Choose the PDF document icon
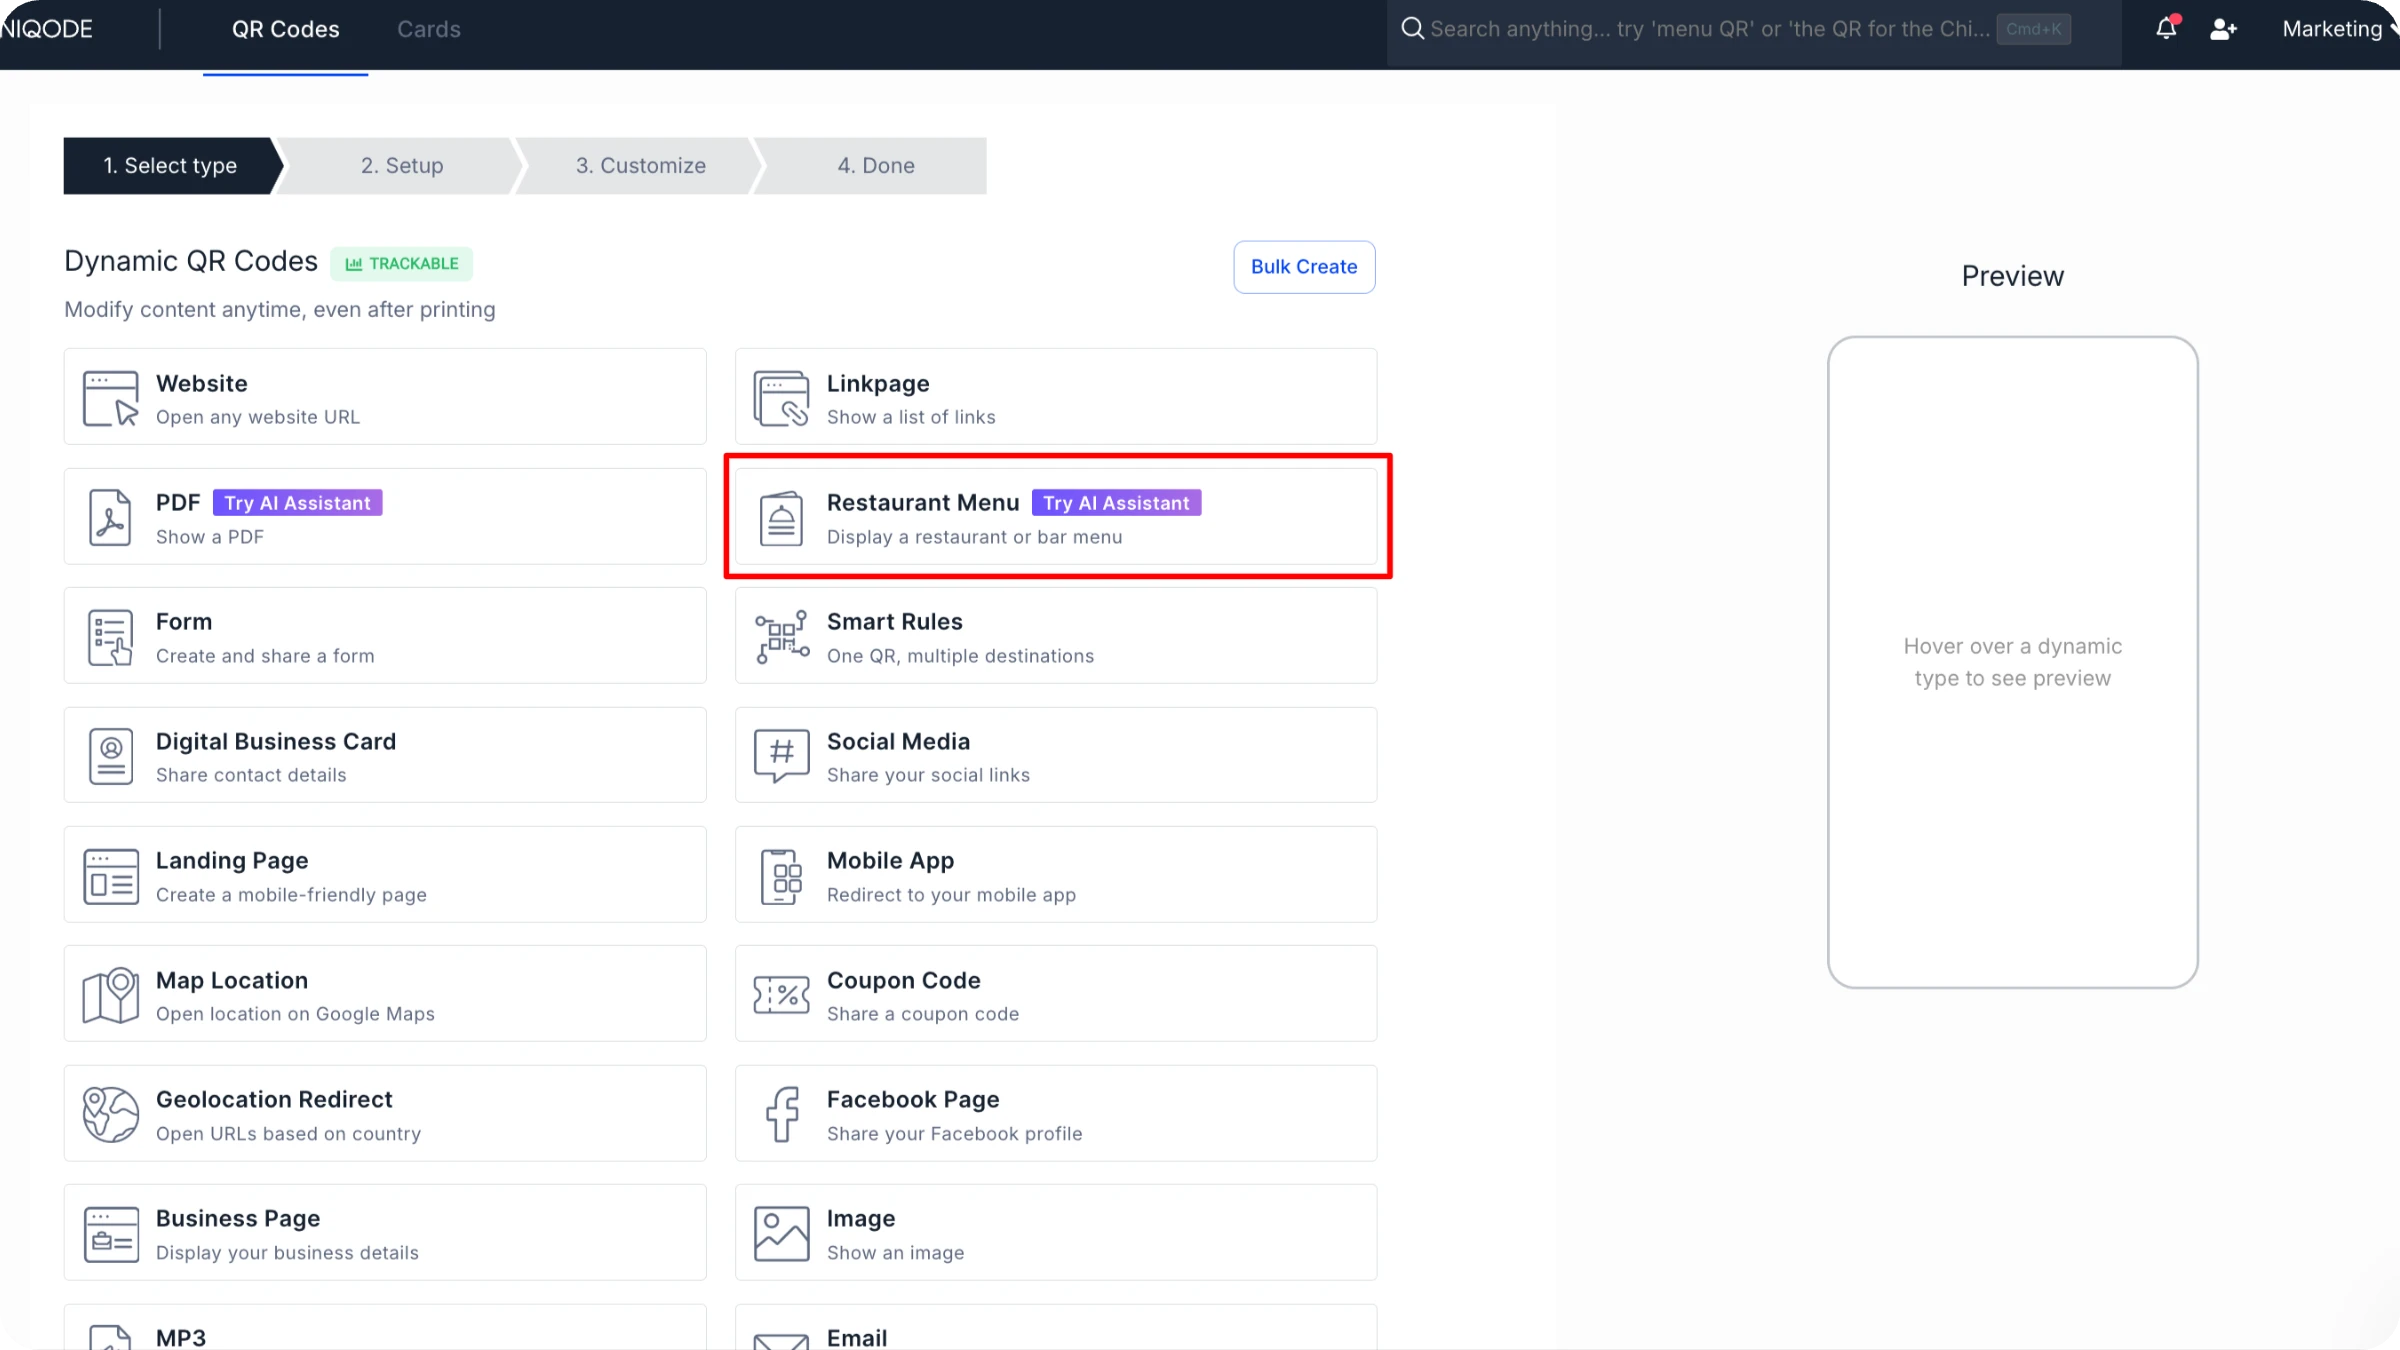 point(110,517)
